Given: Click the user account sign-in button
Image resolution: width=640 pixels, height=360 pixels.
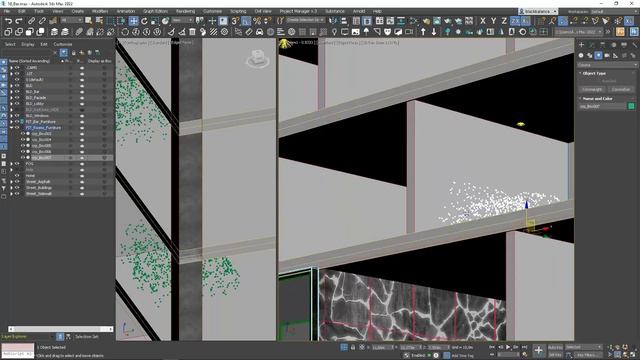Looking at the screenshot, I should coord(538,11).
